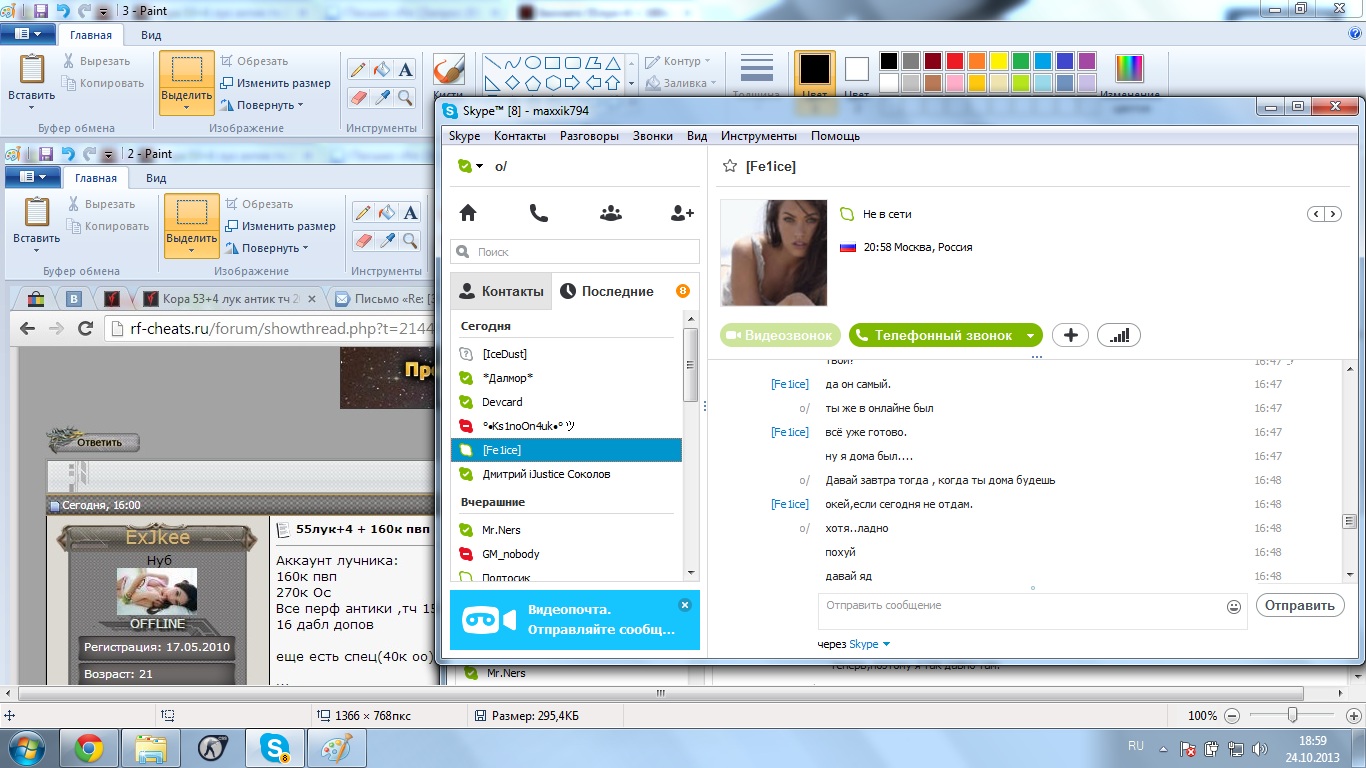This screenshot has height=768, width=1366.
Task: Click Обрезать in 2 - Paint
Action: tap(258, 204)
